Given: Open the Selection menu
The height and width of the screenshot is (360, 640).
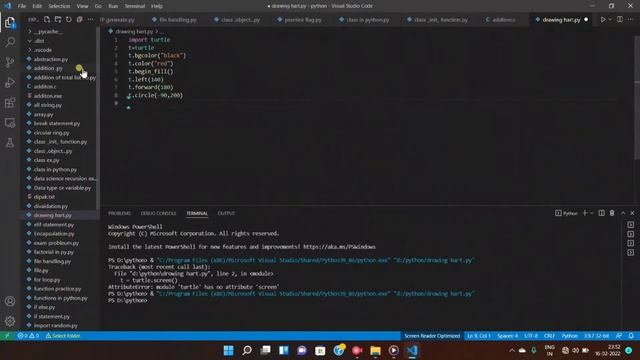Looking at the screenshot, I should point(59,6).
